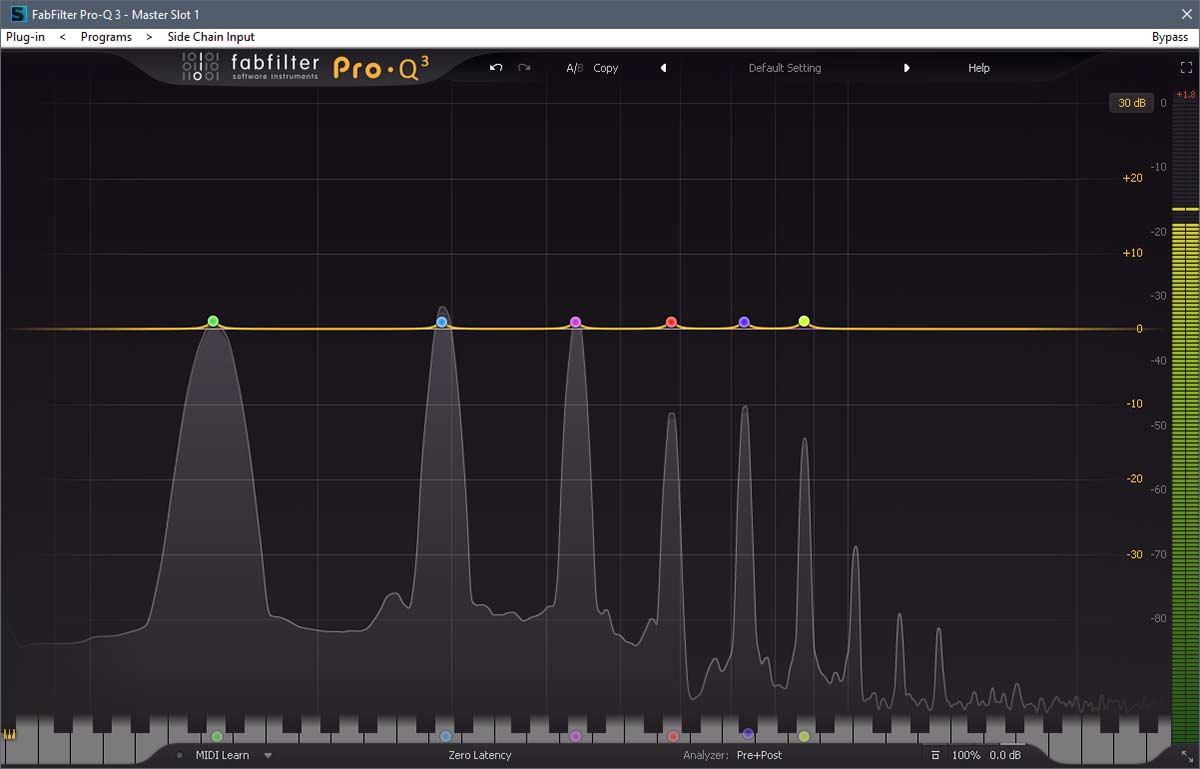The height and width of the screenshot is (769, 1200).
Task: Open the Help menu button
Action: point(979,68)
